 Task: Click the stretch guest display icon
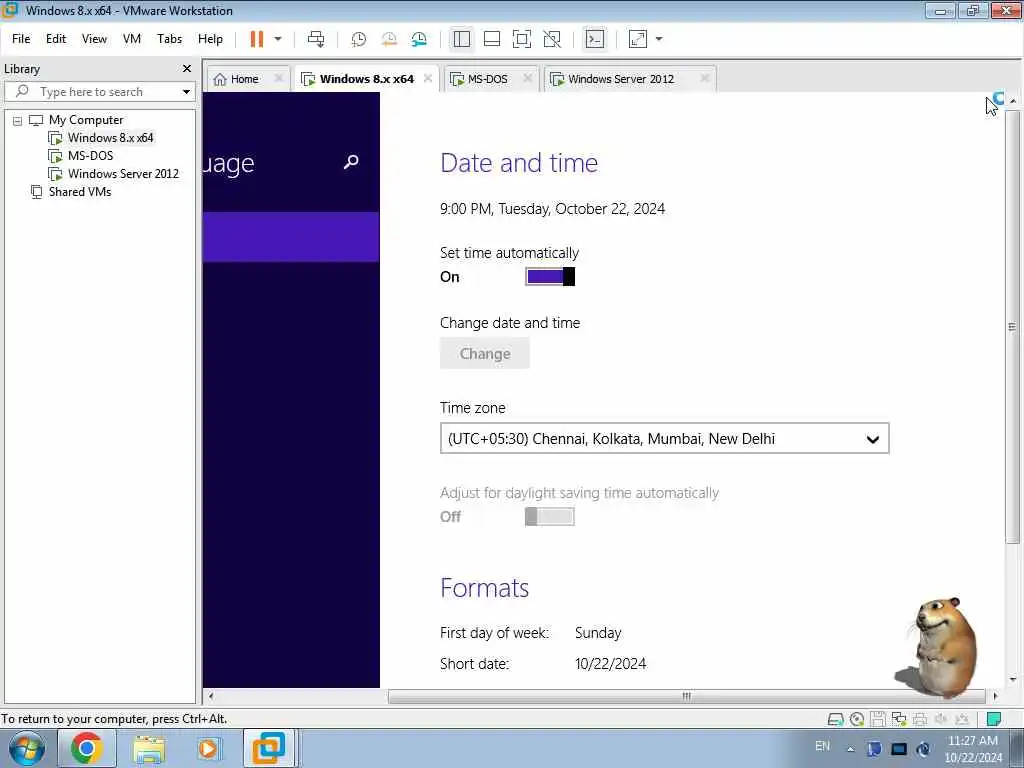(x=637, y=39)
